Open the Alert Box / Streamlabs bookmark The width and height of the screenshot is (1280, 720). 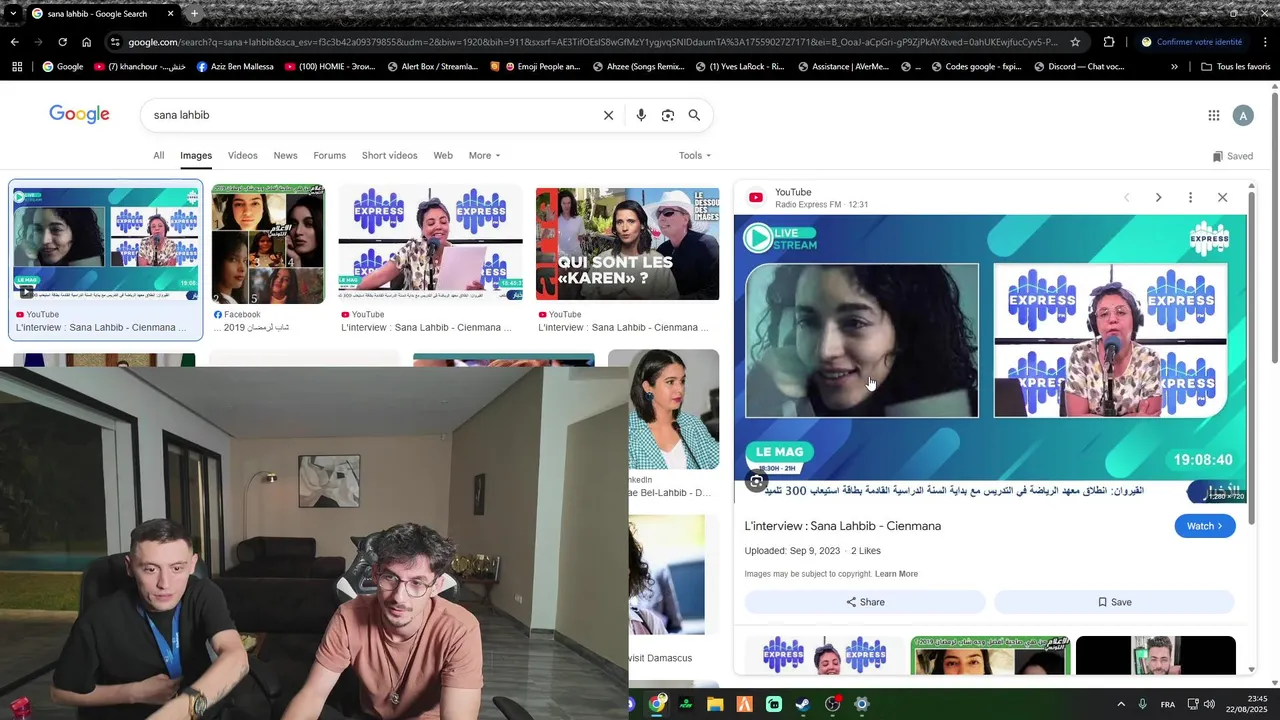tap(431, 67)
